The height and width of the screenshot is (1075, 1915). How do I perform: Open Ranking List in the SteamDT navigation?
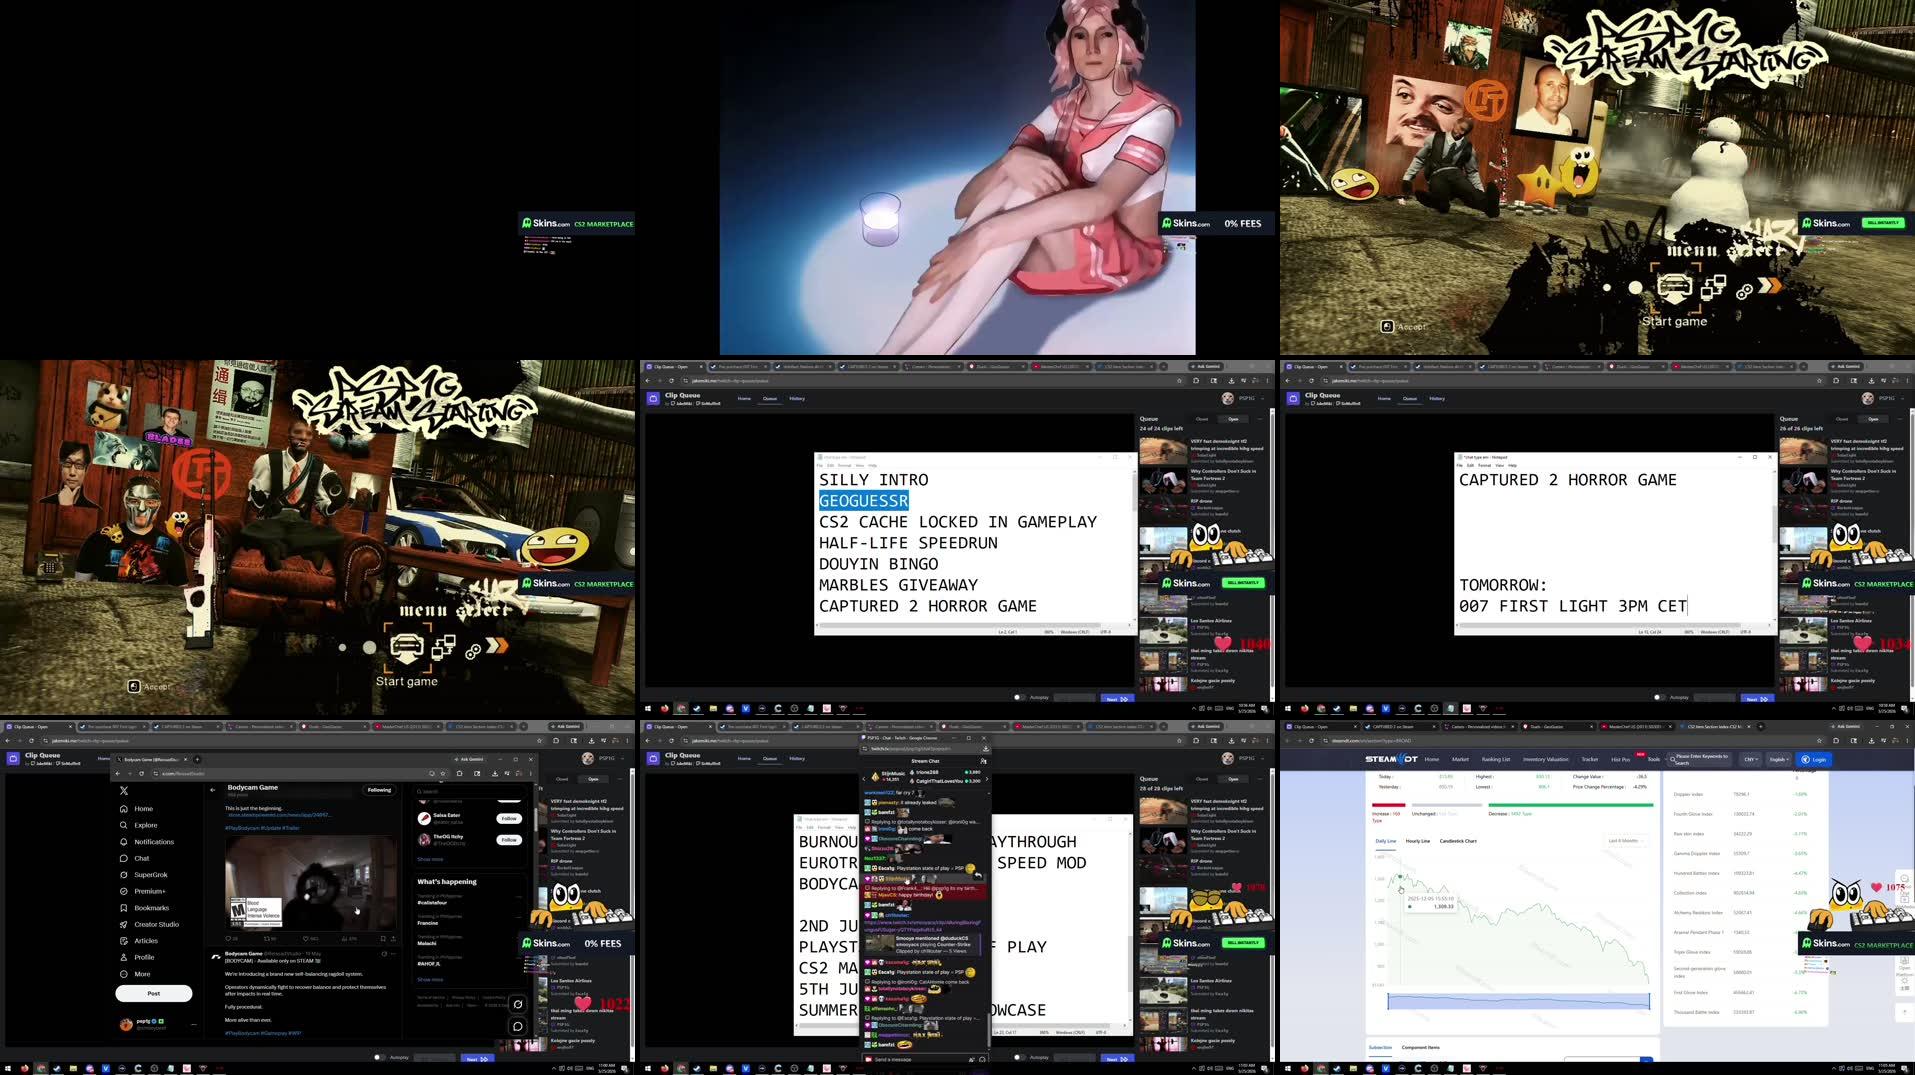coord(1496,759)
